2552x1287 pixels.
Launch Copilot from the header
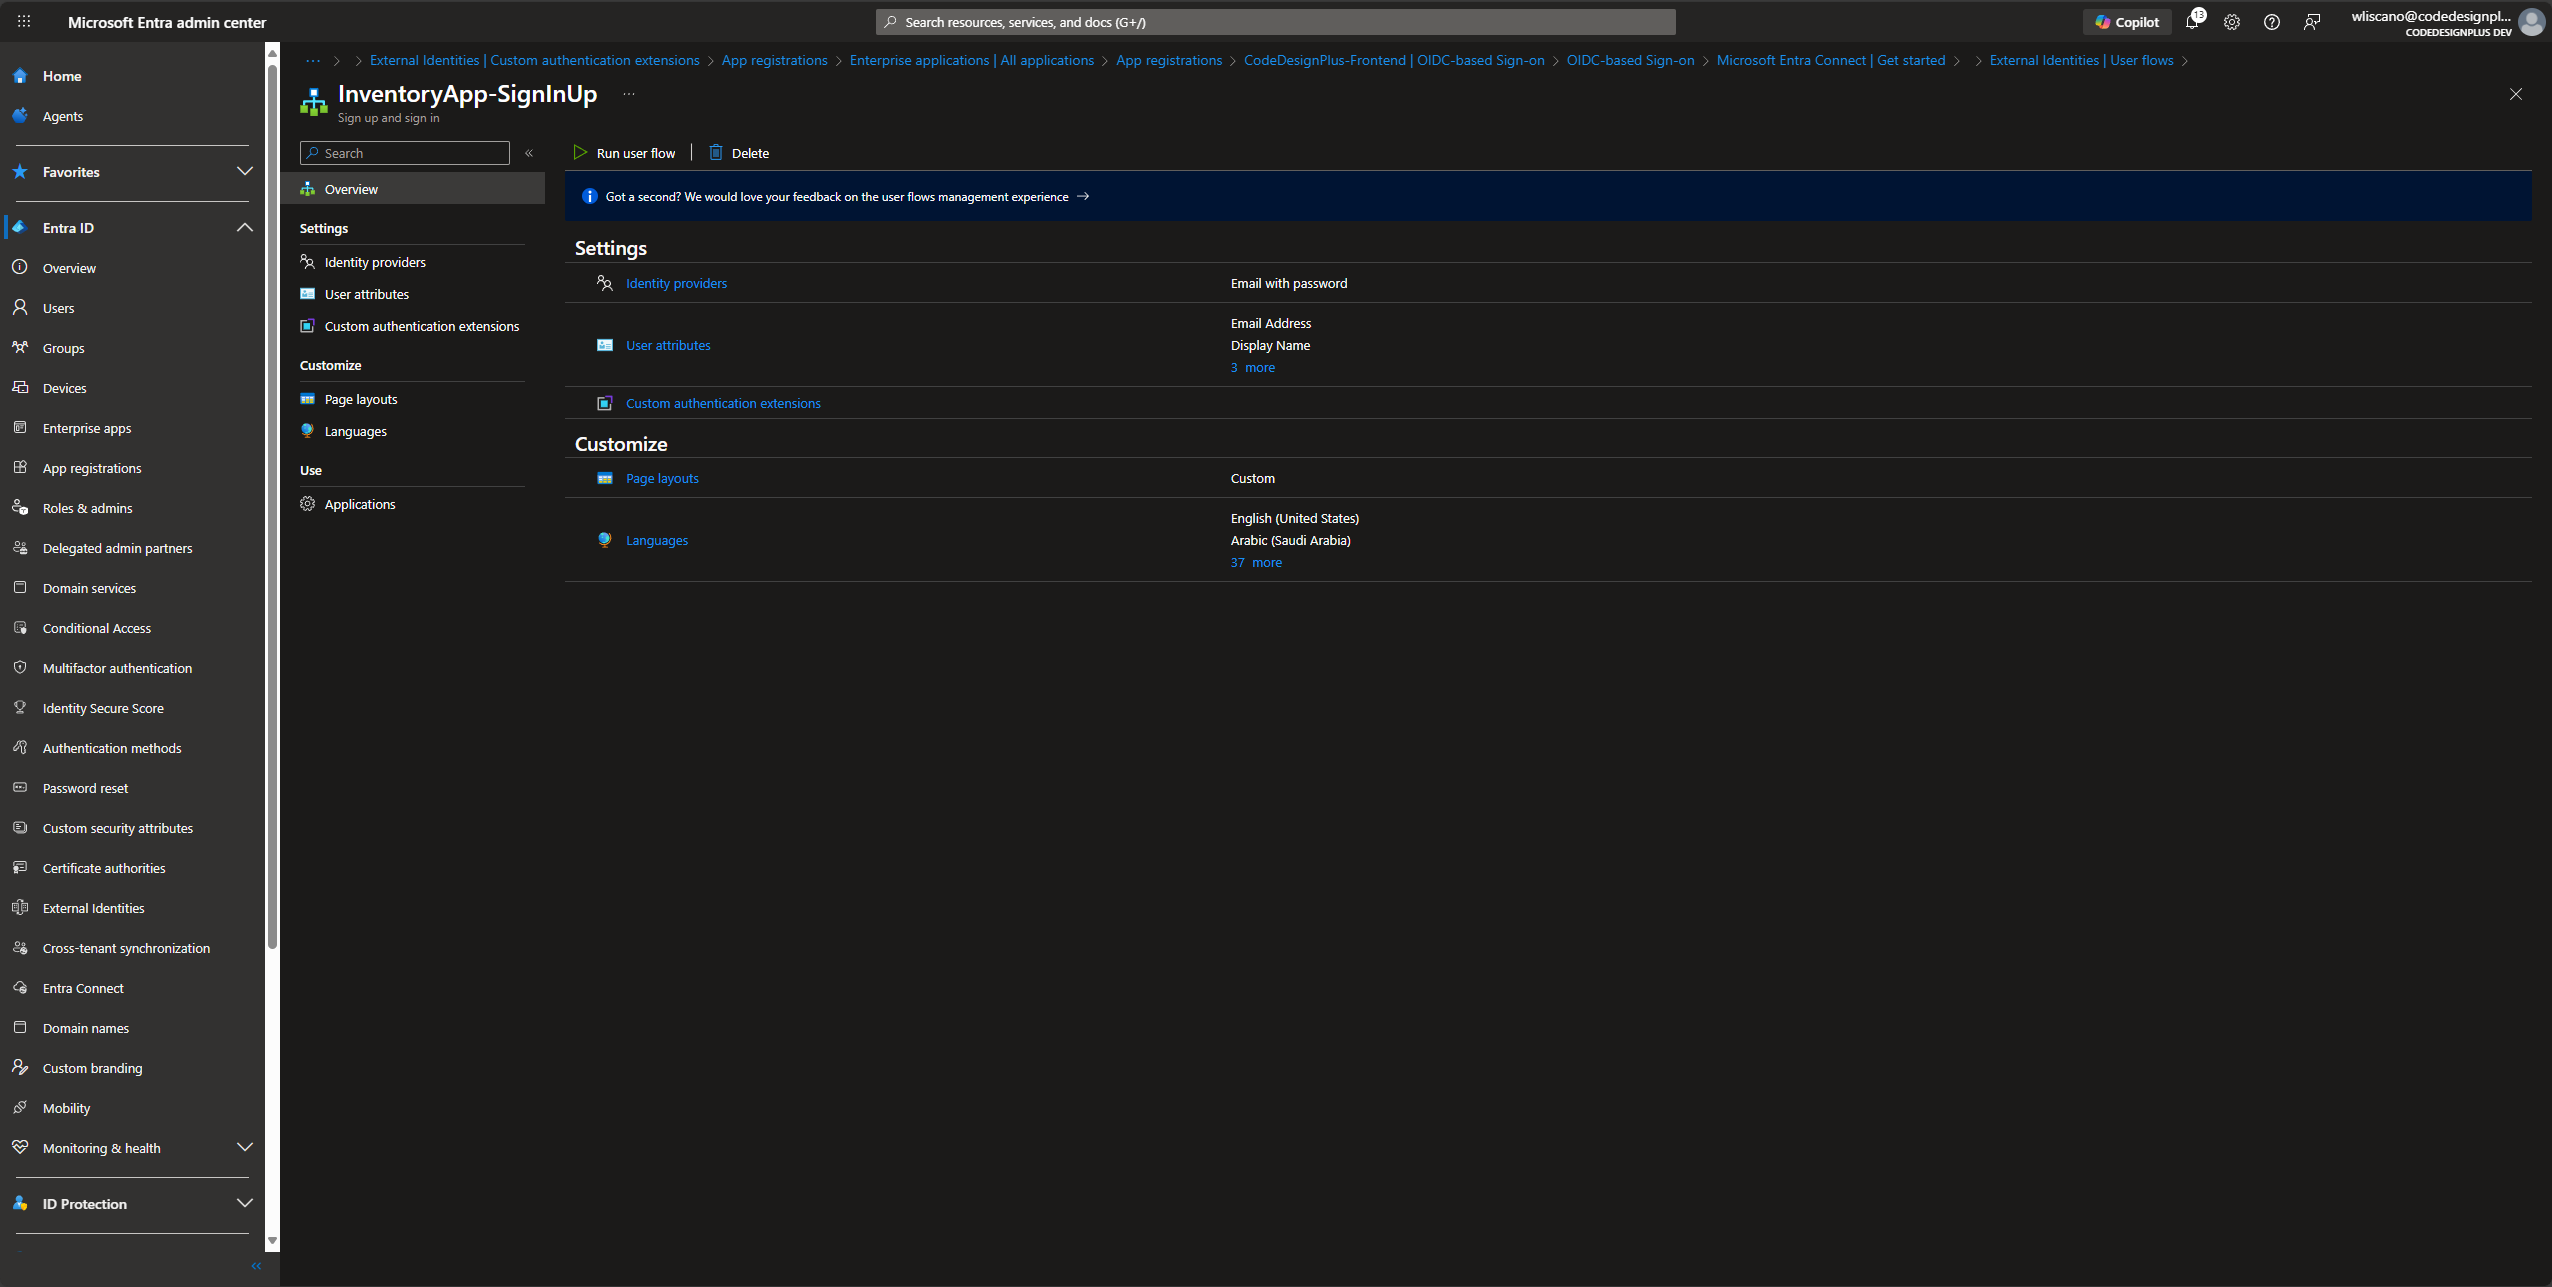click(x=2127, y=21)
